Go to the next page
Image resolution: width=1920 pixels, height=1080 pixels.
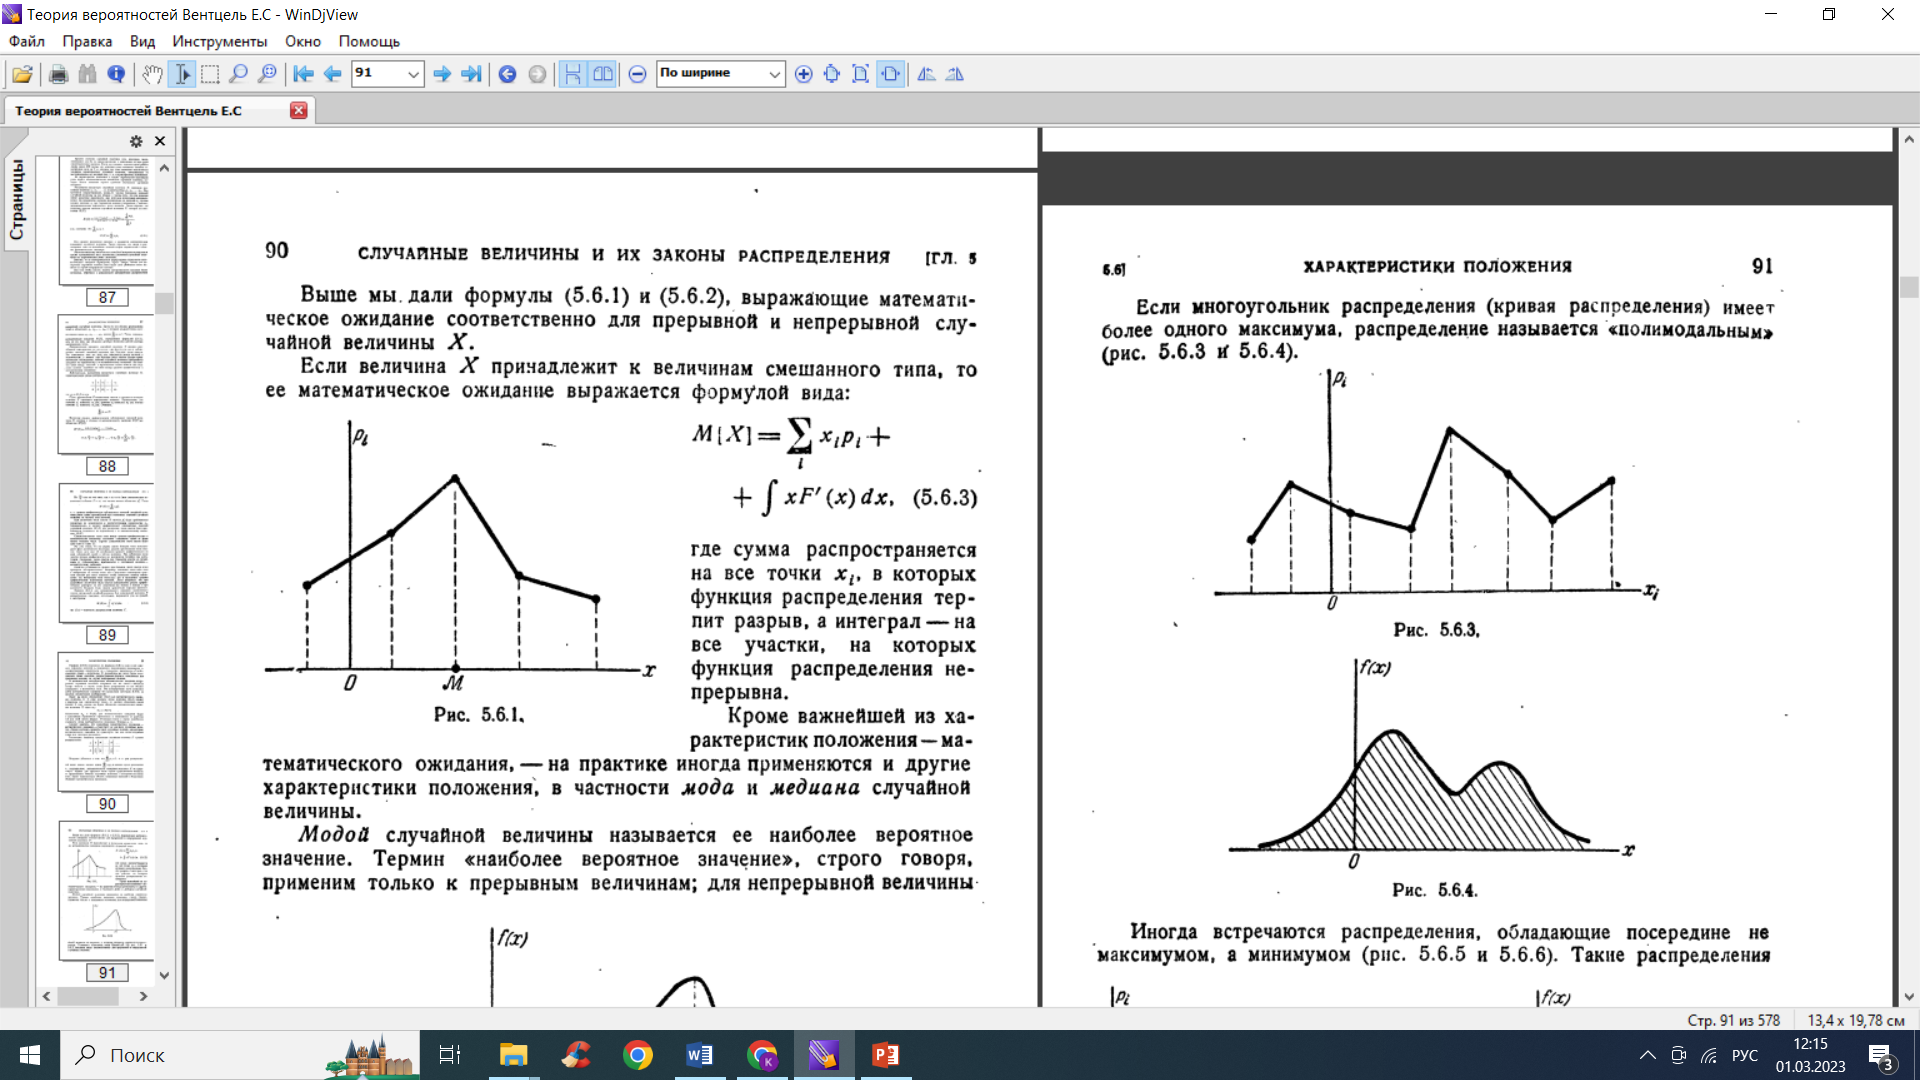coord(442,74)
